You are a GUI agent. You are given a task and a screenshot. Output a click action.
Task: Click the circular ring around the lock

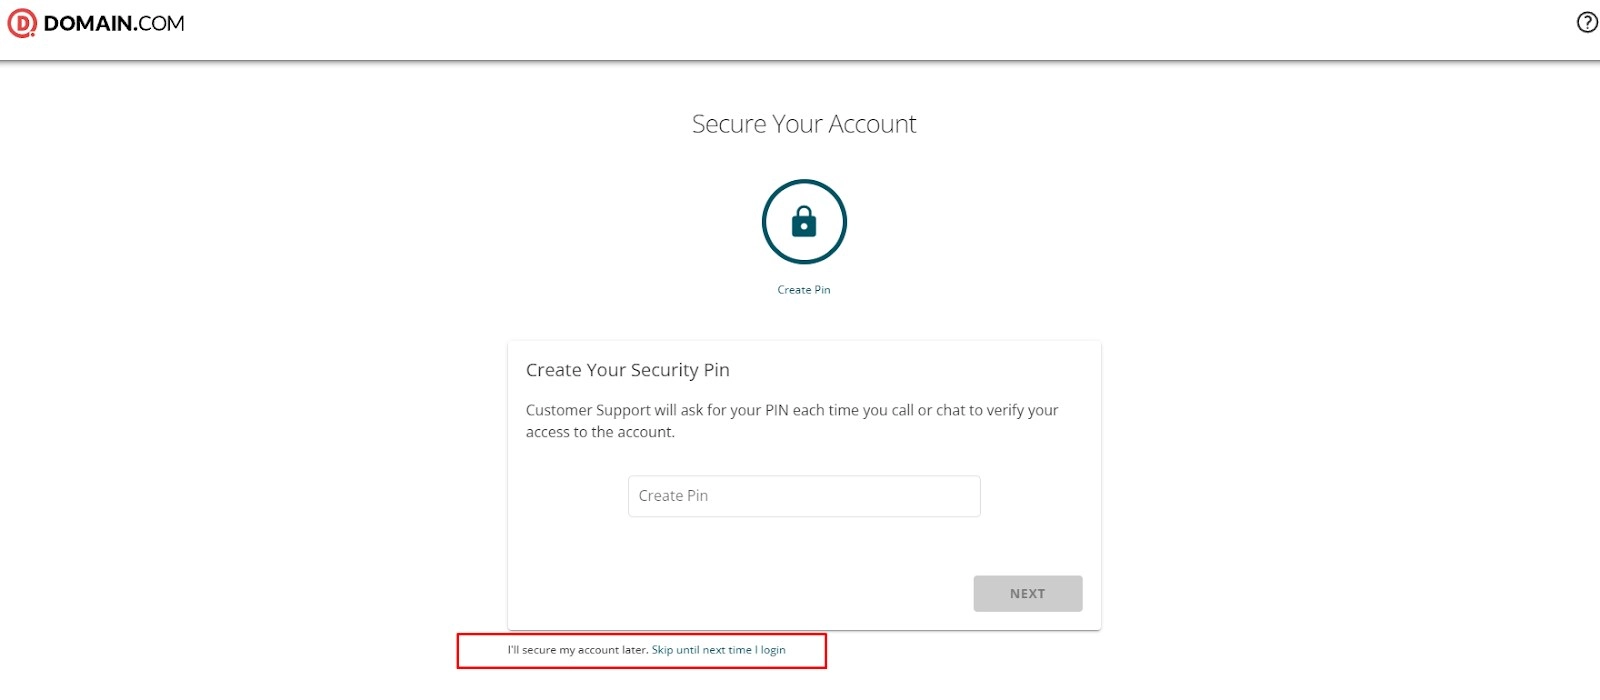tap(764, 222)
